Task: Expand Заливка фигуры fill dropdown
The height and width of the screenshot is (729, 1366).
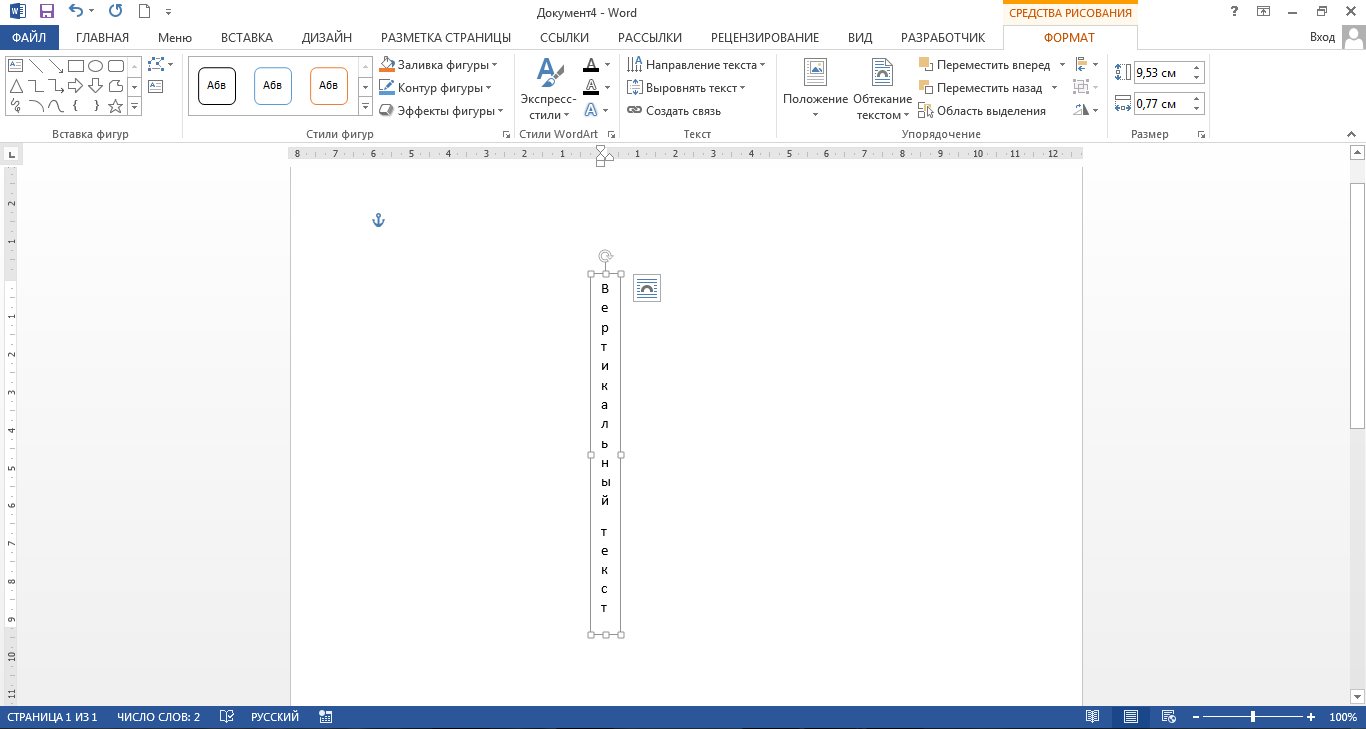Action: pyautogui.click(x=494, y=65)
